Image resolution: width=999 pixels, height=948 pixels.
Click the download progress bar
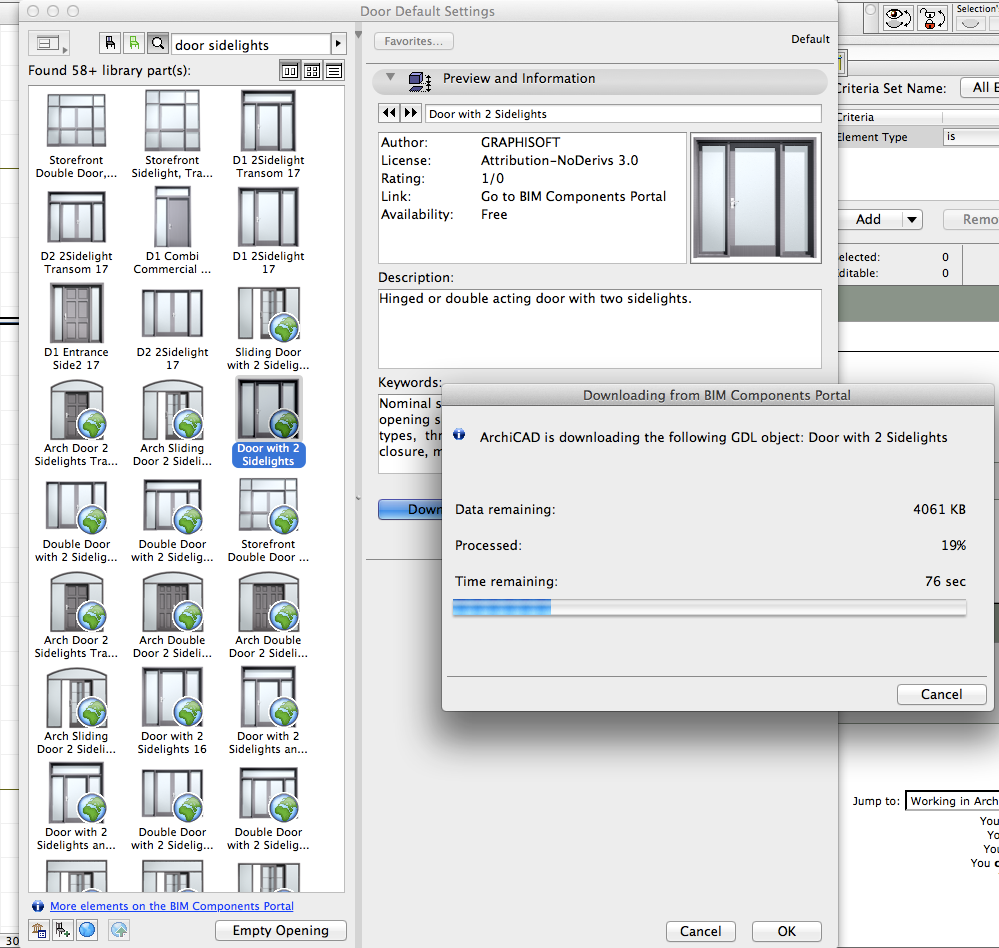coord(709,607)
